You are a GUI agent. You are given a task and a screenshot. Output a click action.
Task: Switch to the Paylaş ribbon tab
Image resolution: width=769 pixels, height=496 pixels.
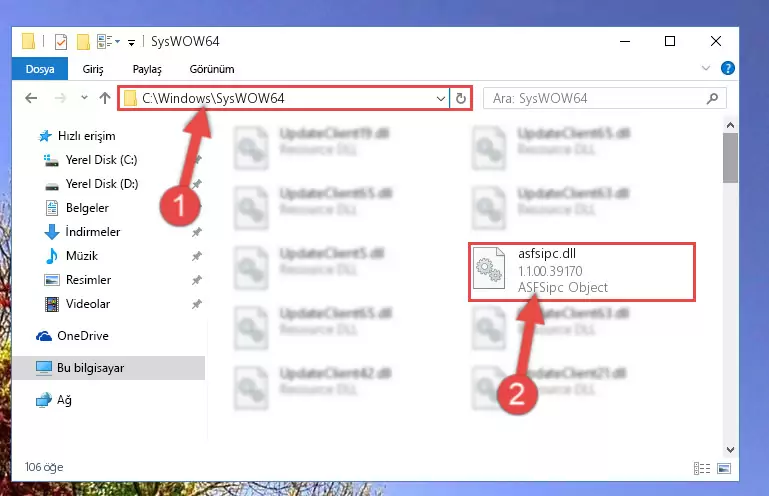click(x=147, y=69)
